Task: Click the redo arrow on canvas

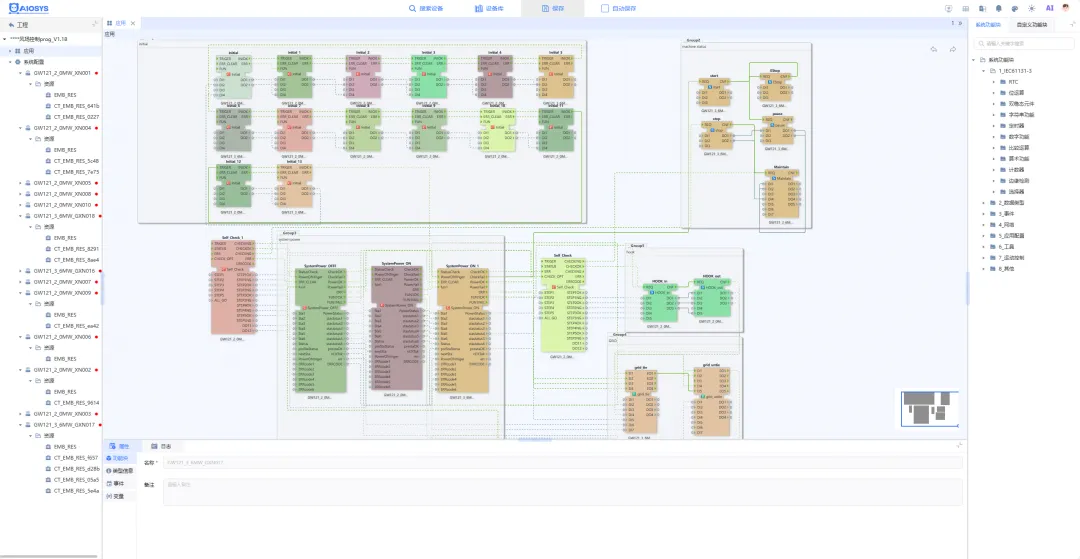Action: tap(953, 49)
